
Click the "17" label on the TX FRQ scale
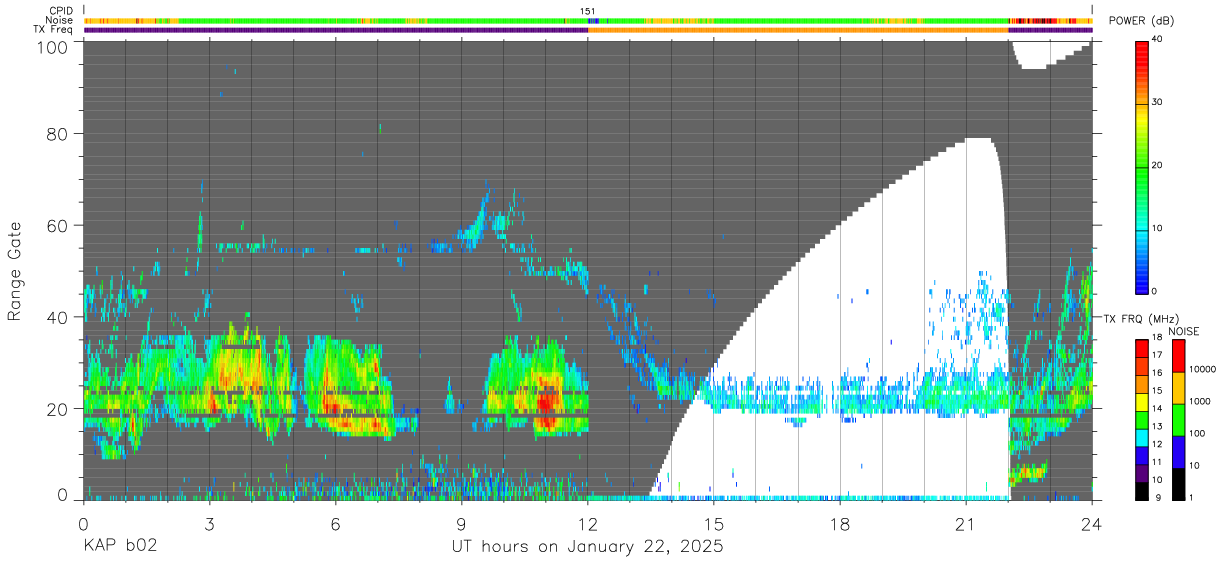coord(1158,357)
